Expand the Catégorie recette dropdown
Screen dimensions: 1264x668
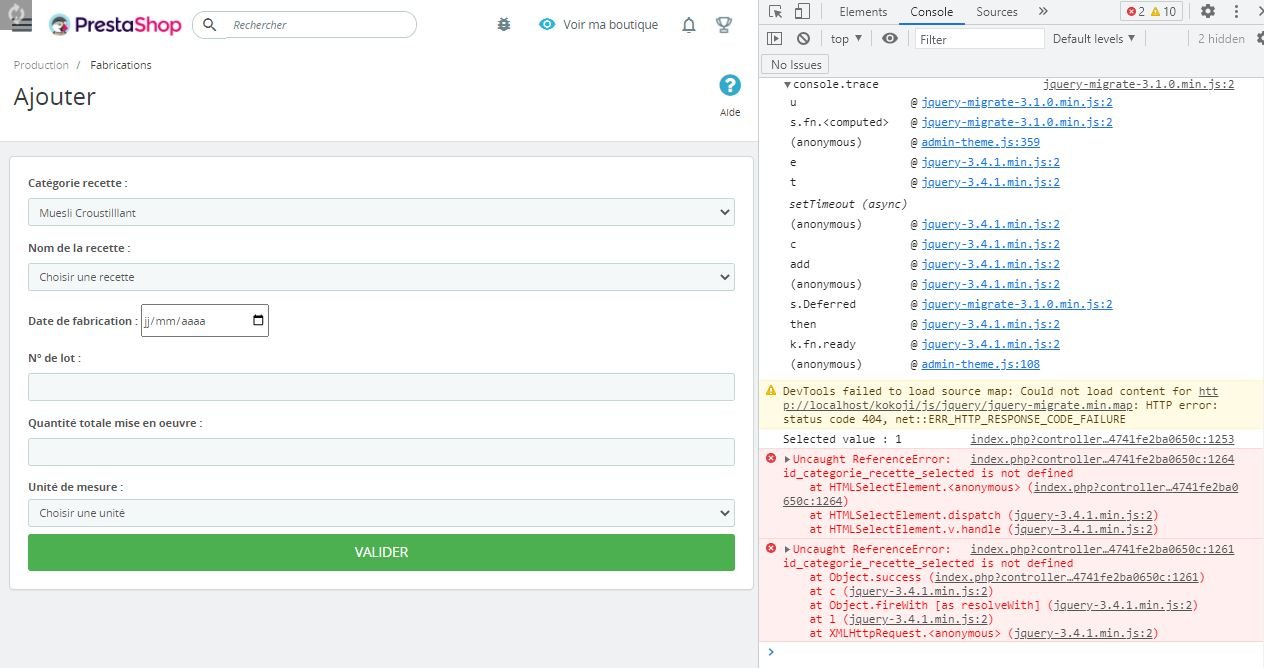[x=381, y=212]
